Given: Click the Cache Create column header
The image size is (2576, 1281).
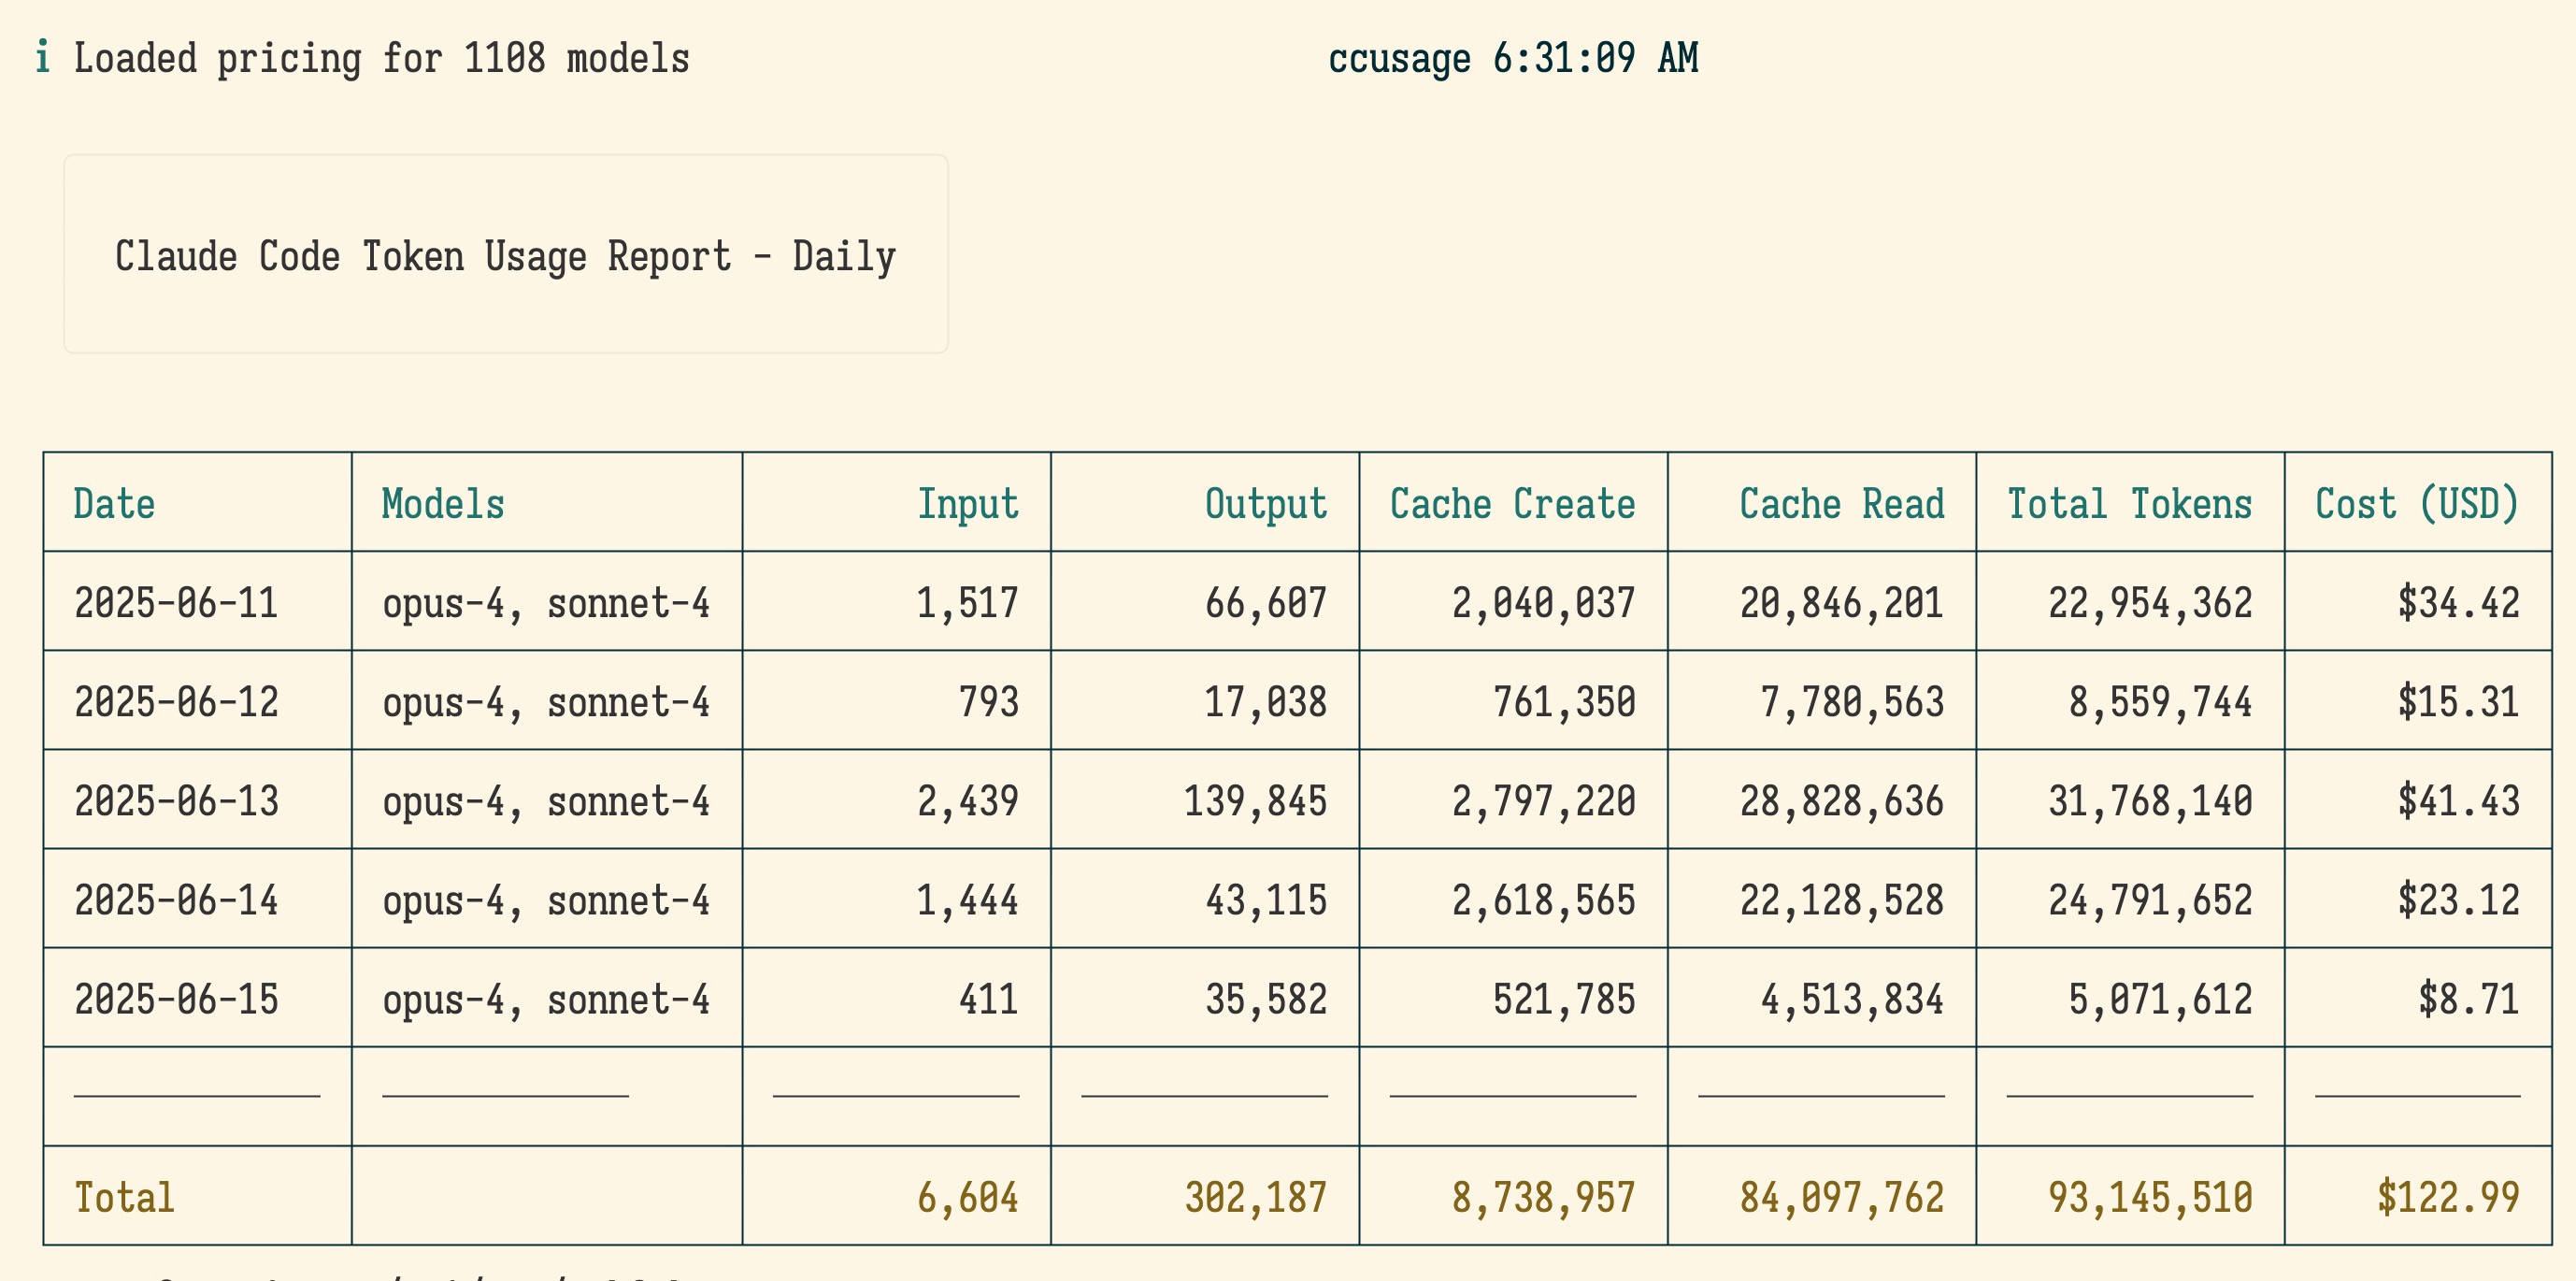Looking at the screenshot, I should click(1512, 503).
